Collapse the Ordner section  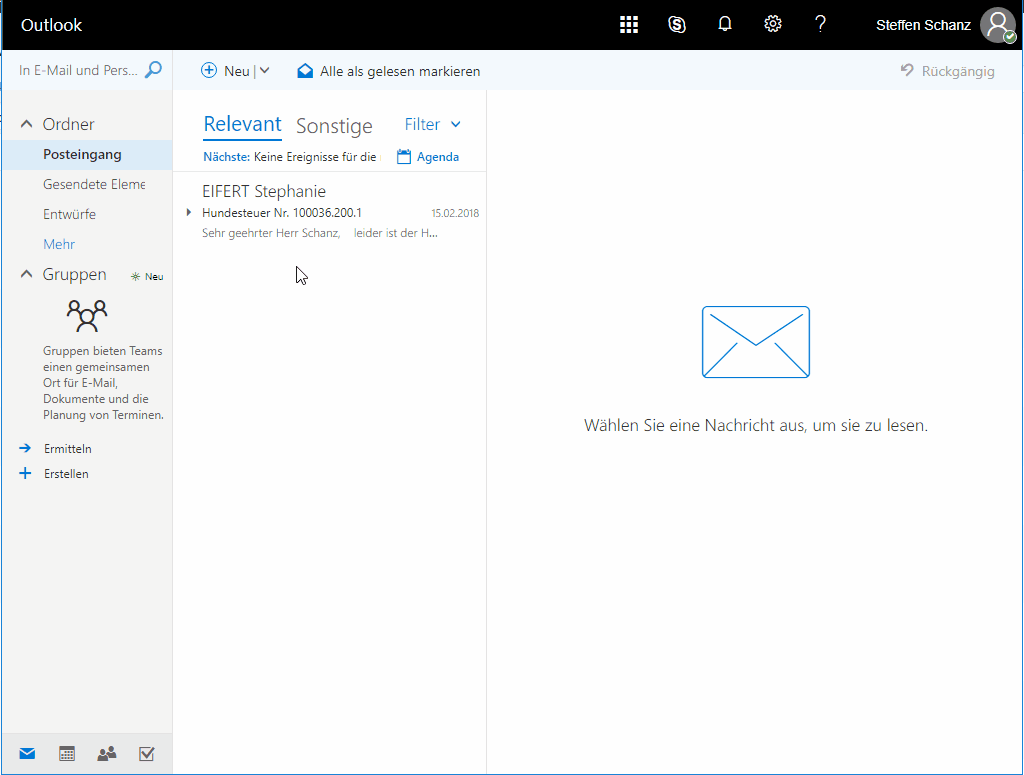(26, 123)
